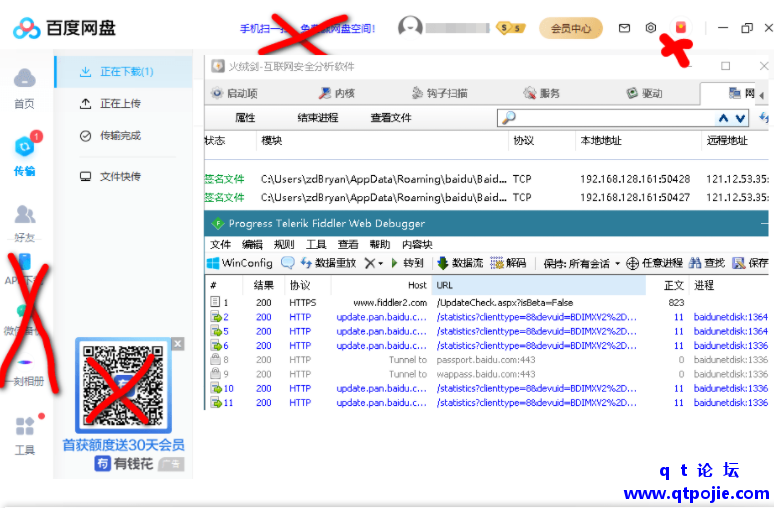Open the Kernel tab in Huorong Sword

click(337, 93)
